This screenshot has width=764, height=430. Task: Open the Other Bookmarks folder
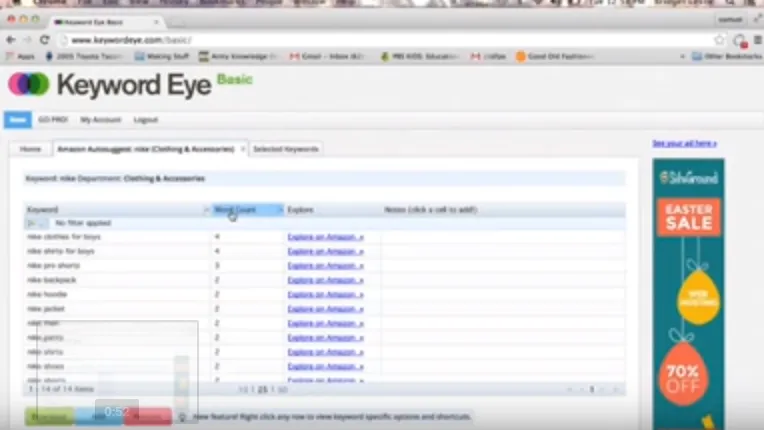[727, 56]
